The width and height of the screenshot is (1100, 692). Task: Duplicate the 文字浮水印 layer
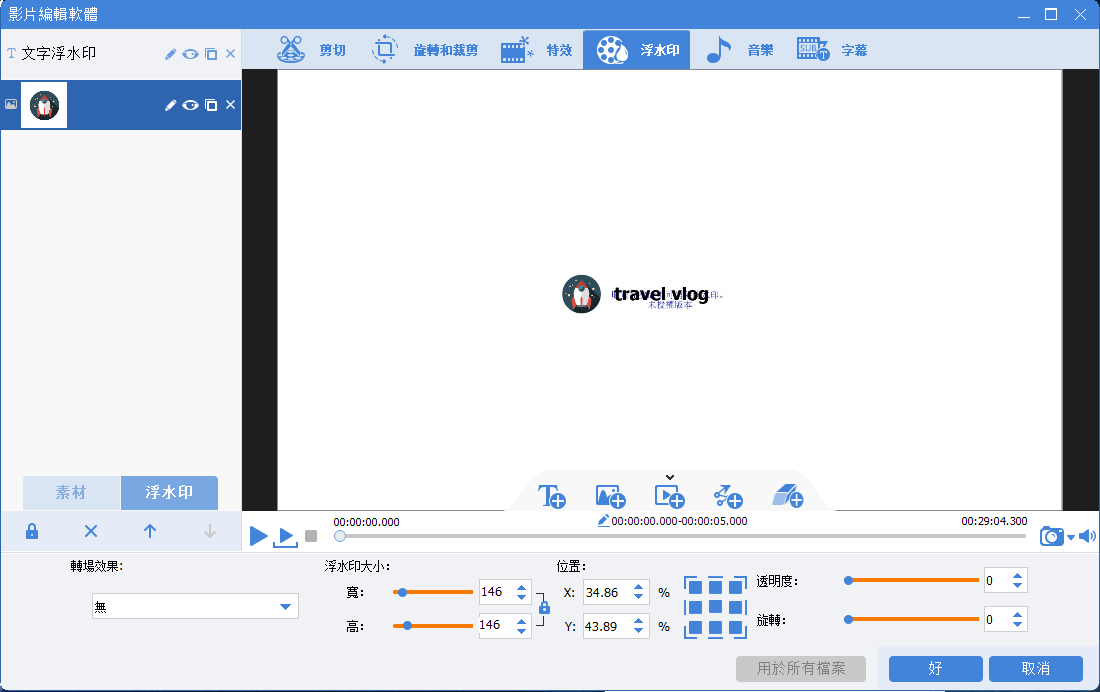[x=211, y=54]
